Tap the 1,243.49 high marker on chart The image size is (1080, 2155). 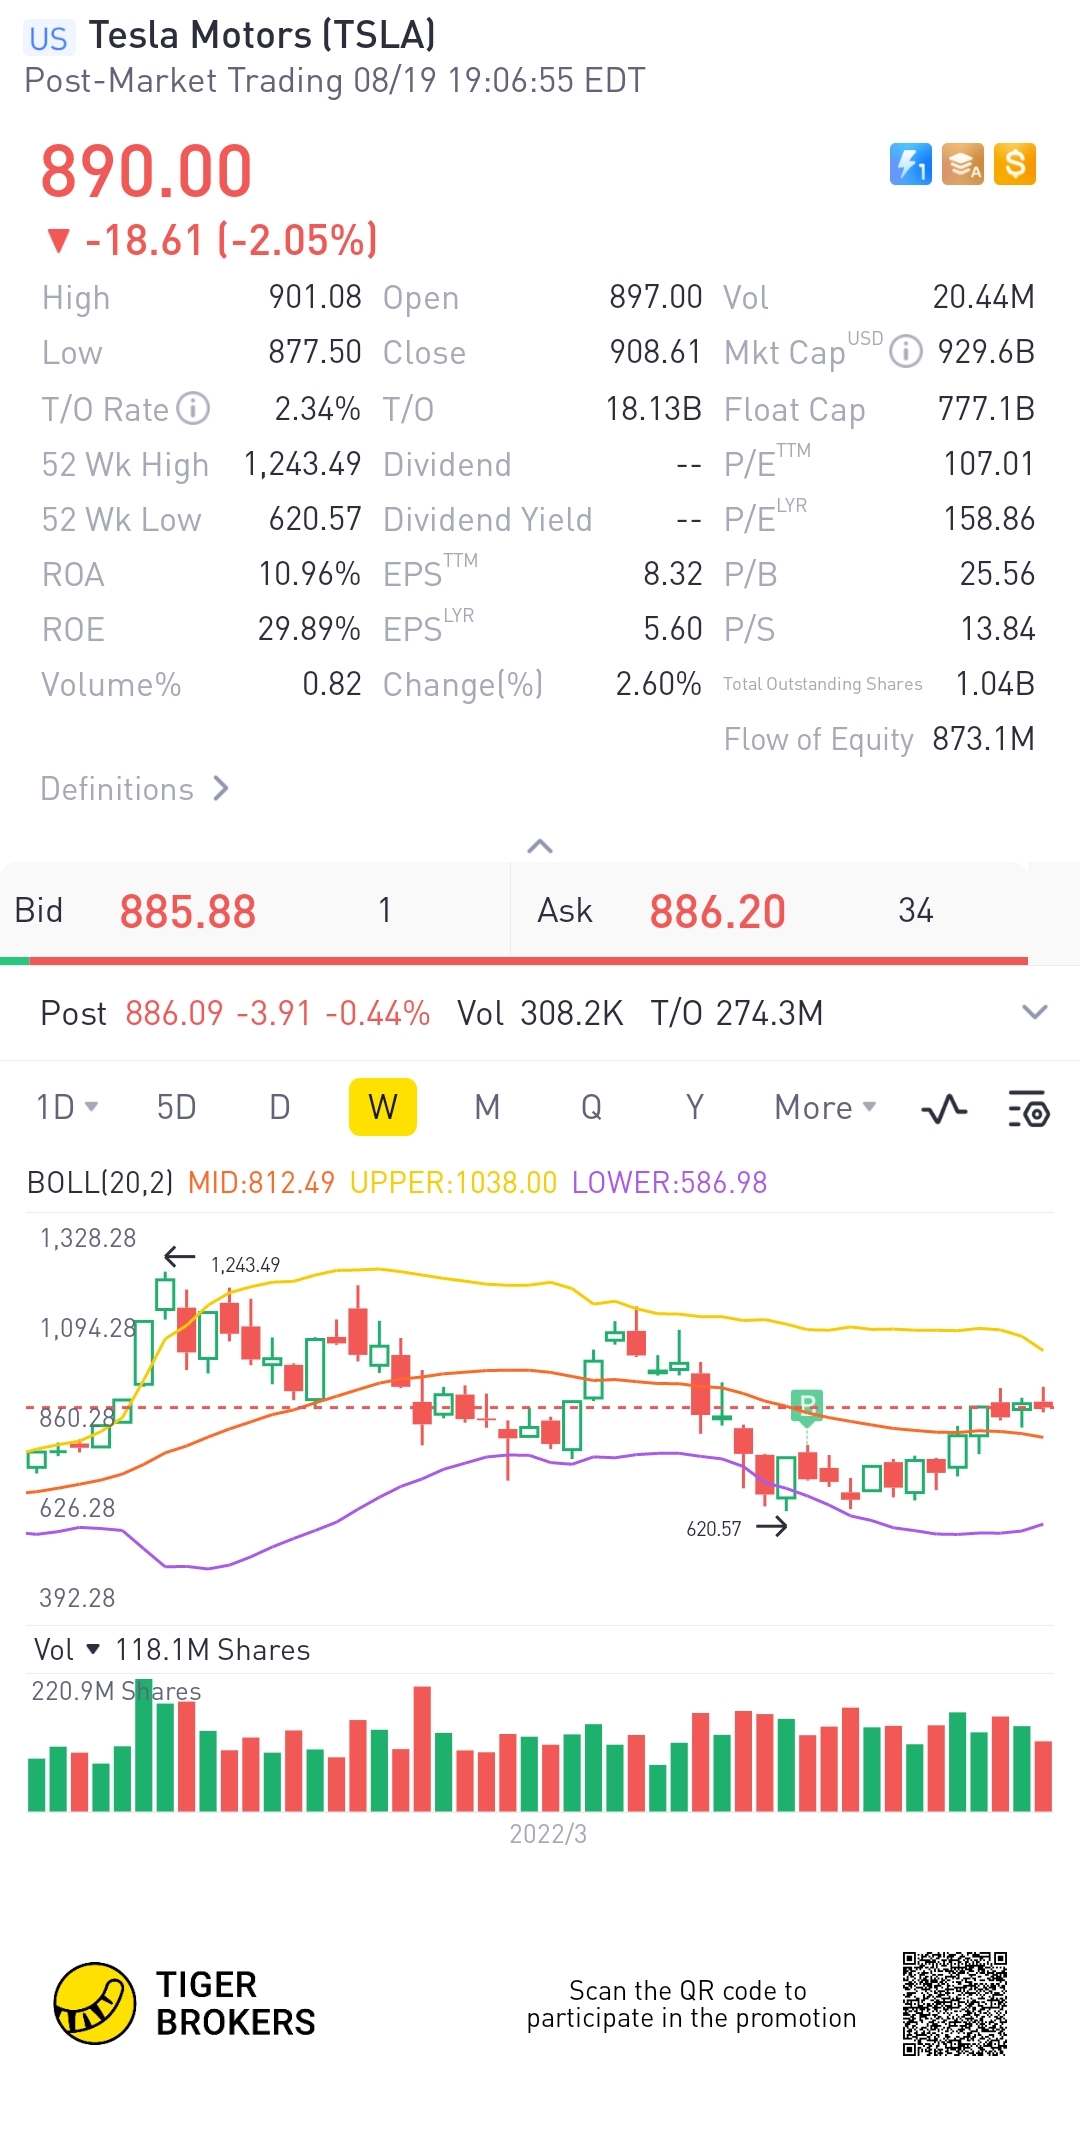(245, 1265)
